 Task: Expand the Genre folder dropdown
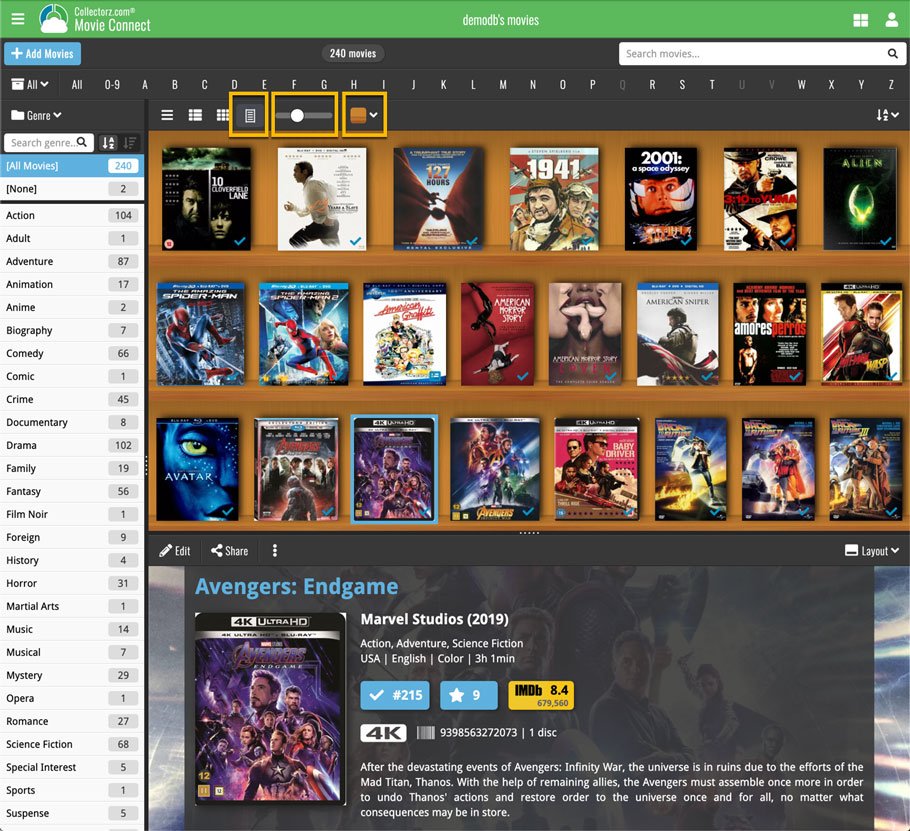click(x=36, y=116)
